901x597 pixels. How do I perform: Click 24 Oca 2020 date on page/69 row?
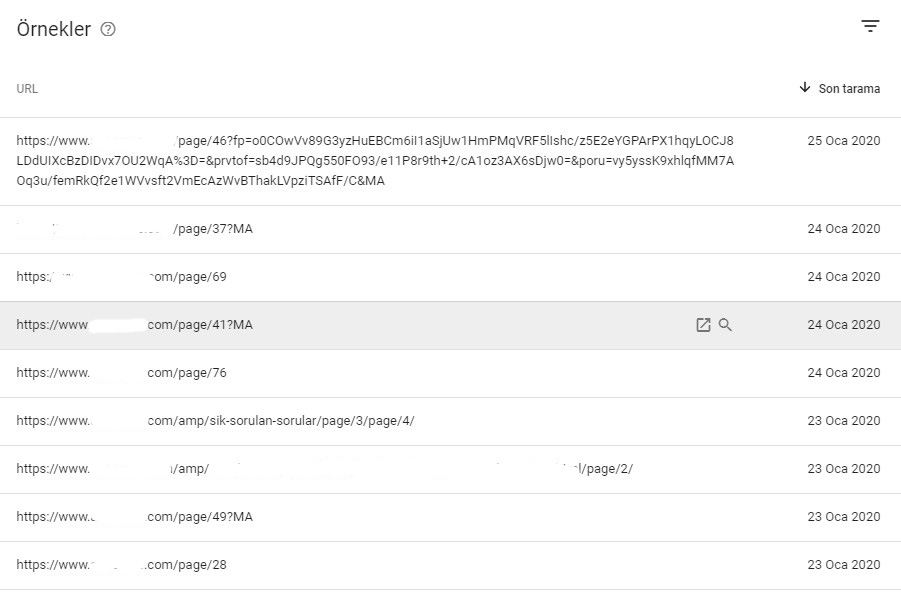point(844,277)
